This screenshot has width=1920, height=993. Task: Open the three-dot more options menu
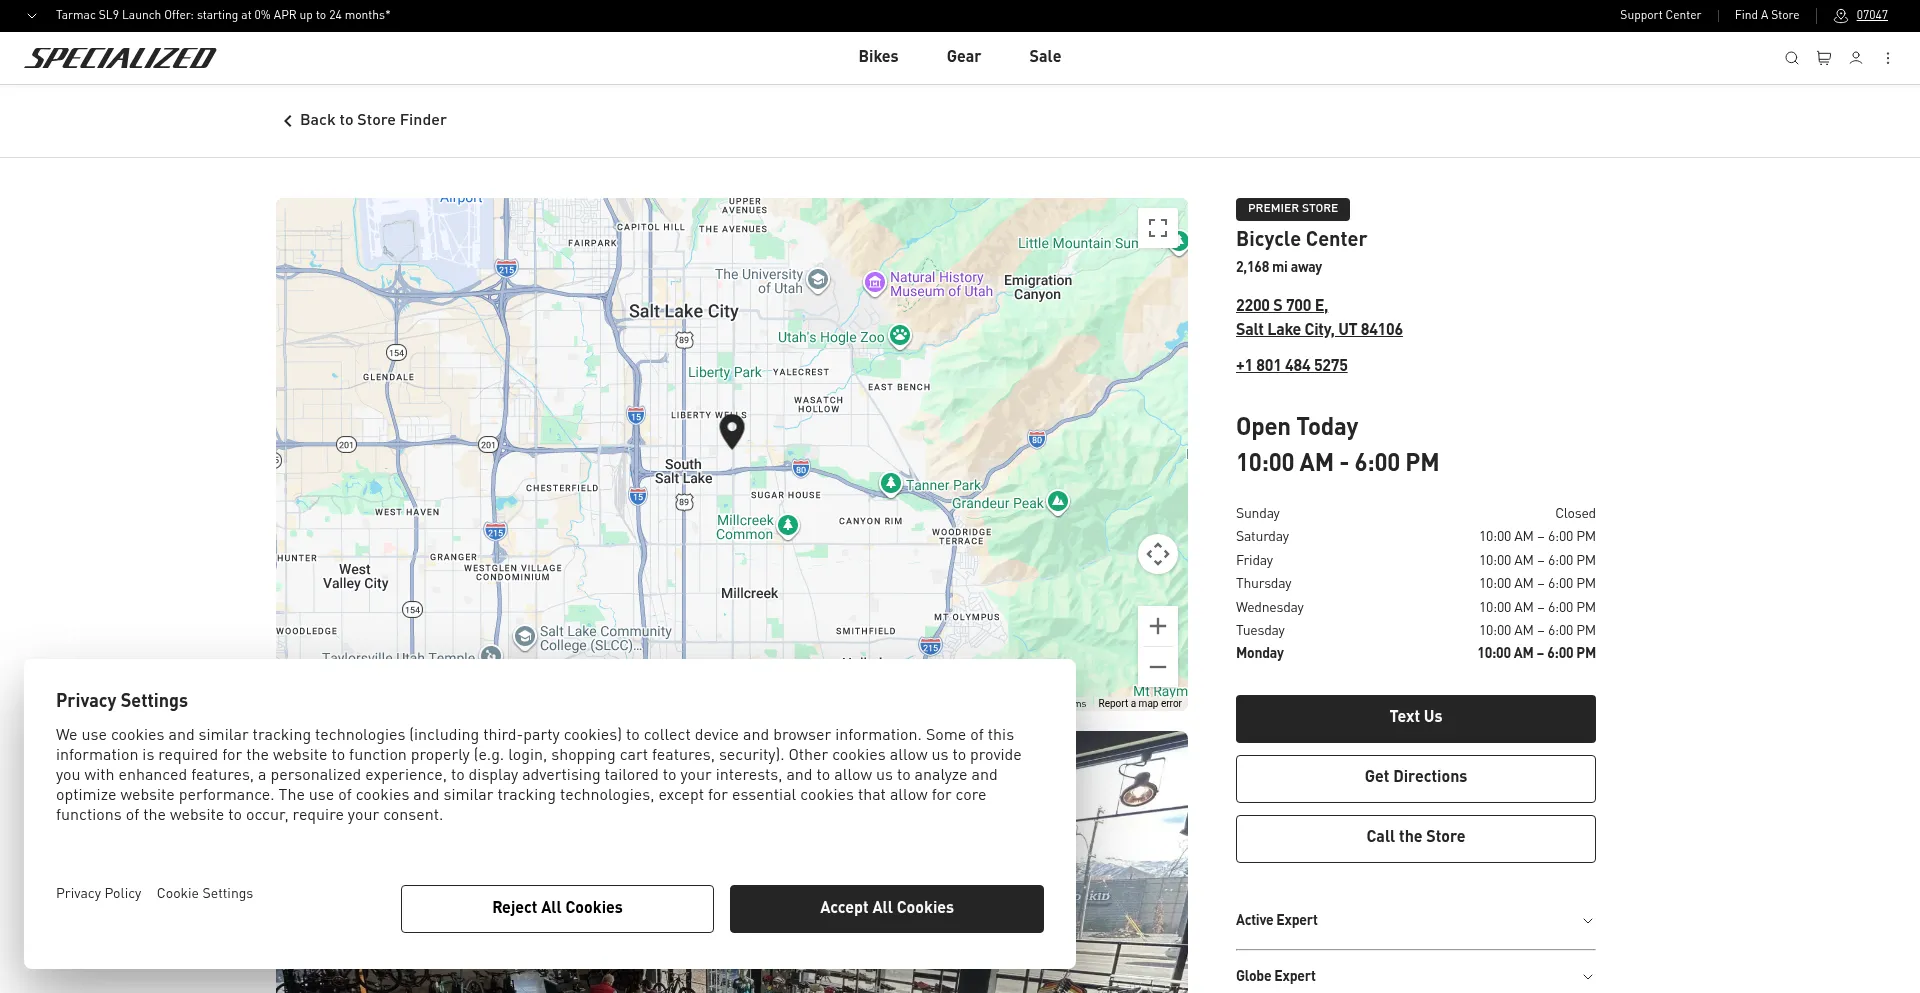tap(1888, 58)
